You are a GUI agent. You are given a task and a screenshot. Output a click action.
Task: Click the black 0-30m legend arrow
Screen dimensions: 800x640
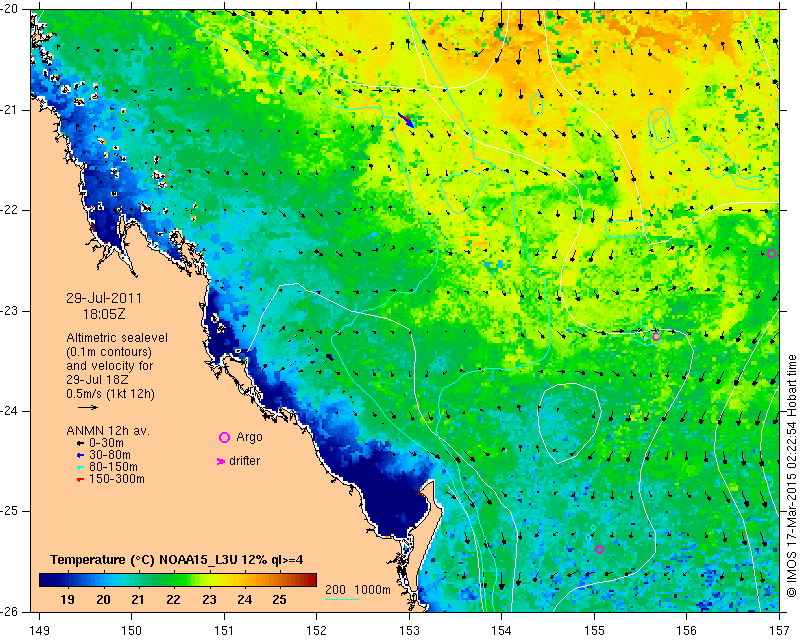click(x=80, y=444)
